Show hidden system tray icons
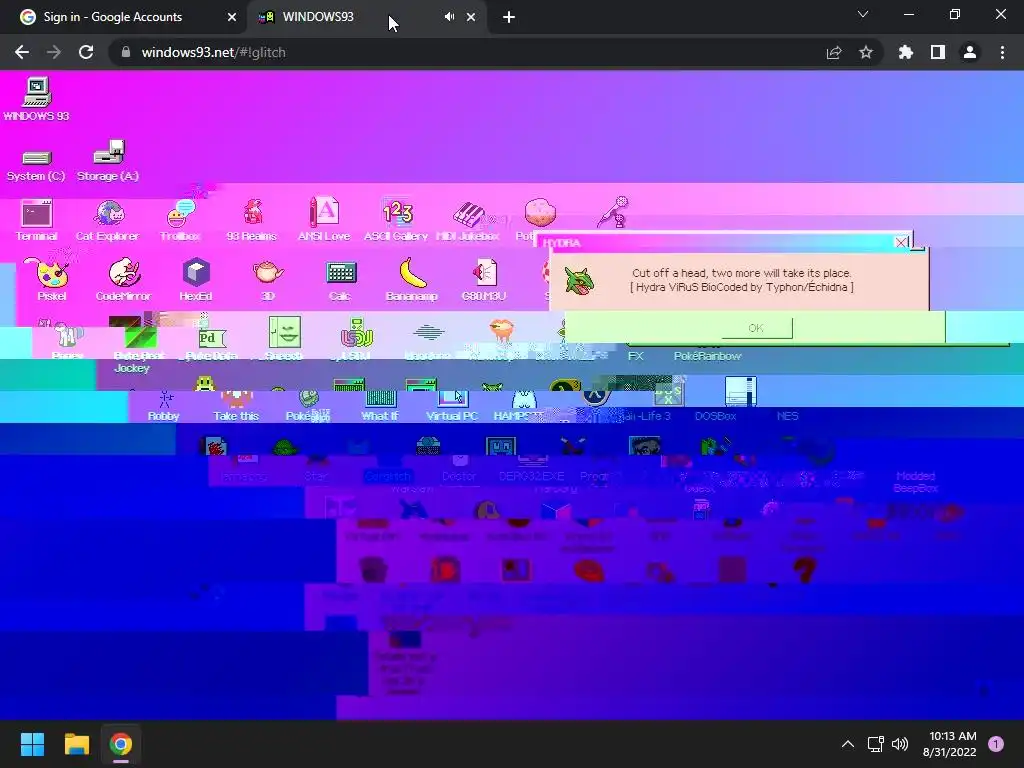The height and width of the screenshot is (768, 1024). (848, 744)
